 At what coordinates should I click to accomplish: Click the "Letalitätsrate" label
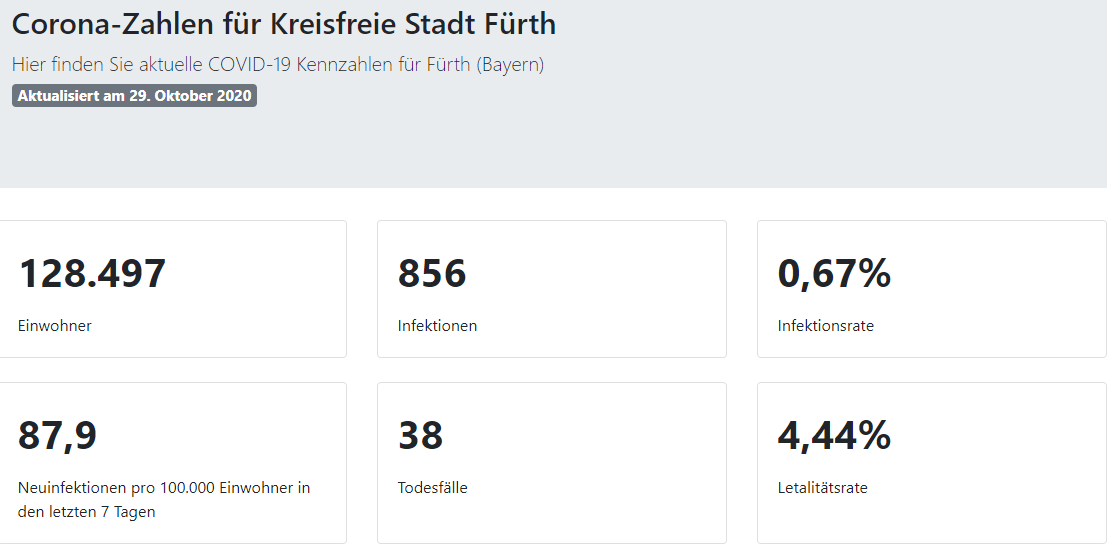coord(822,488)
